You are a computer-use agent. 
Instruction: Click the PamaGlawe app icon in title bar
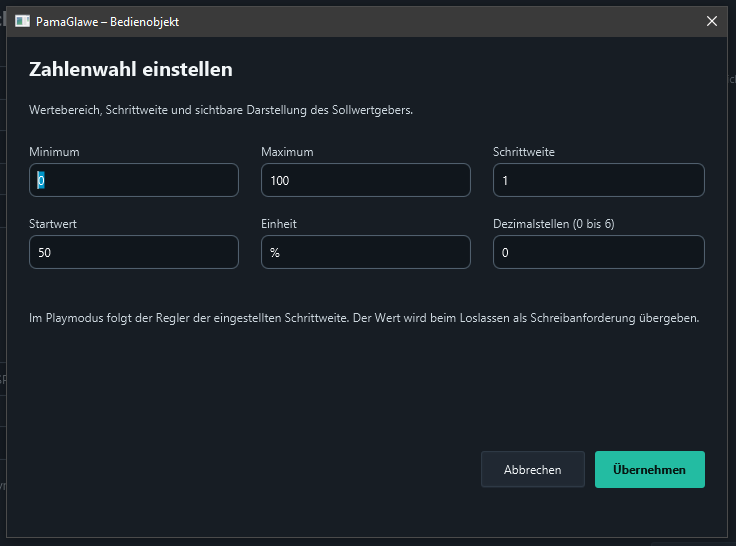[x=22, y=21]
